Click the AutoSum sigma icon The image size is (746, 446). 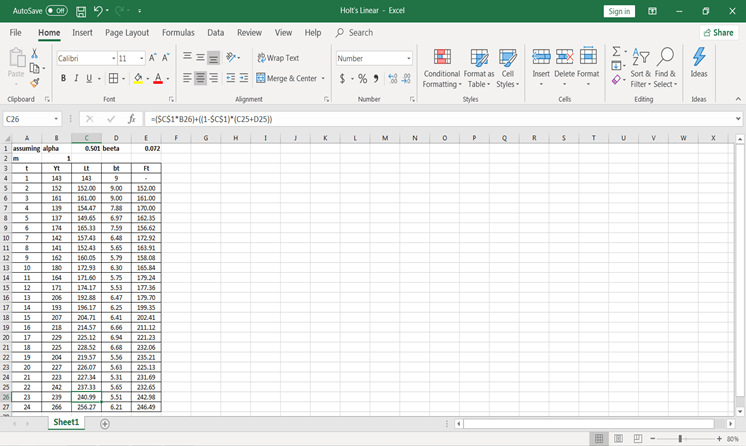coord(616,51)
